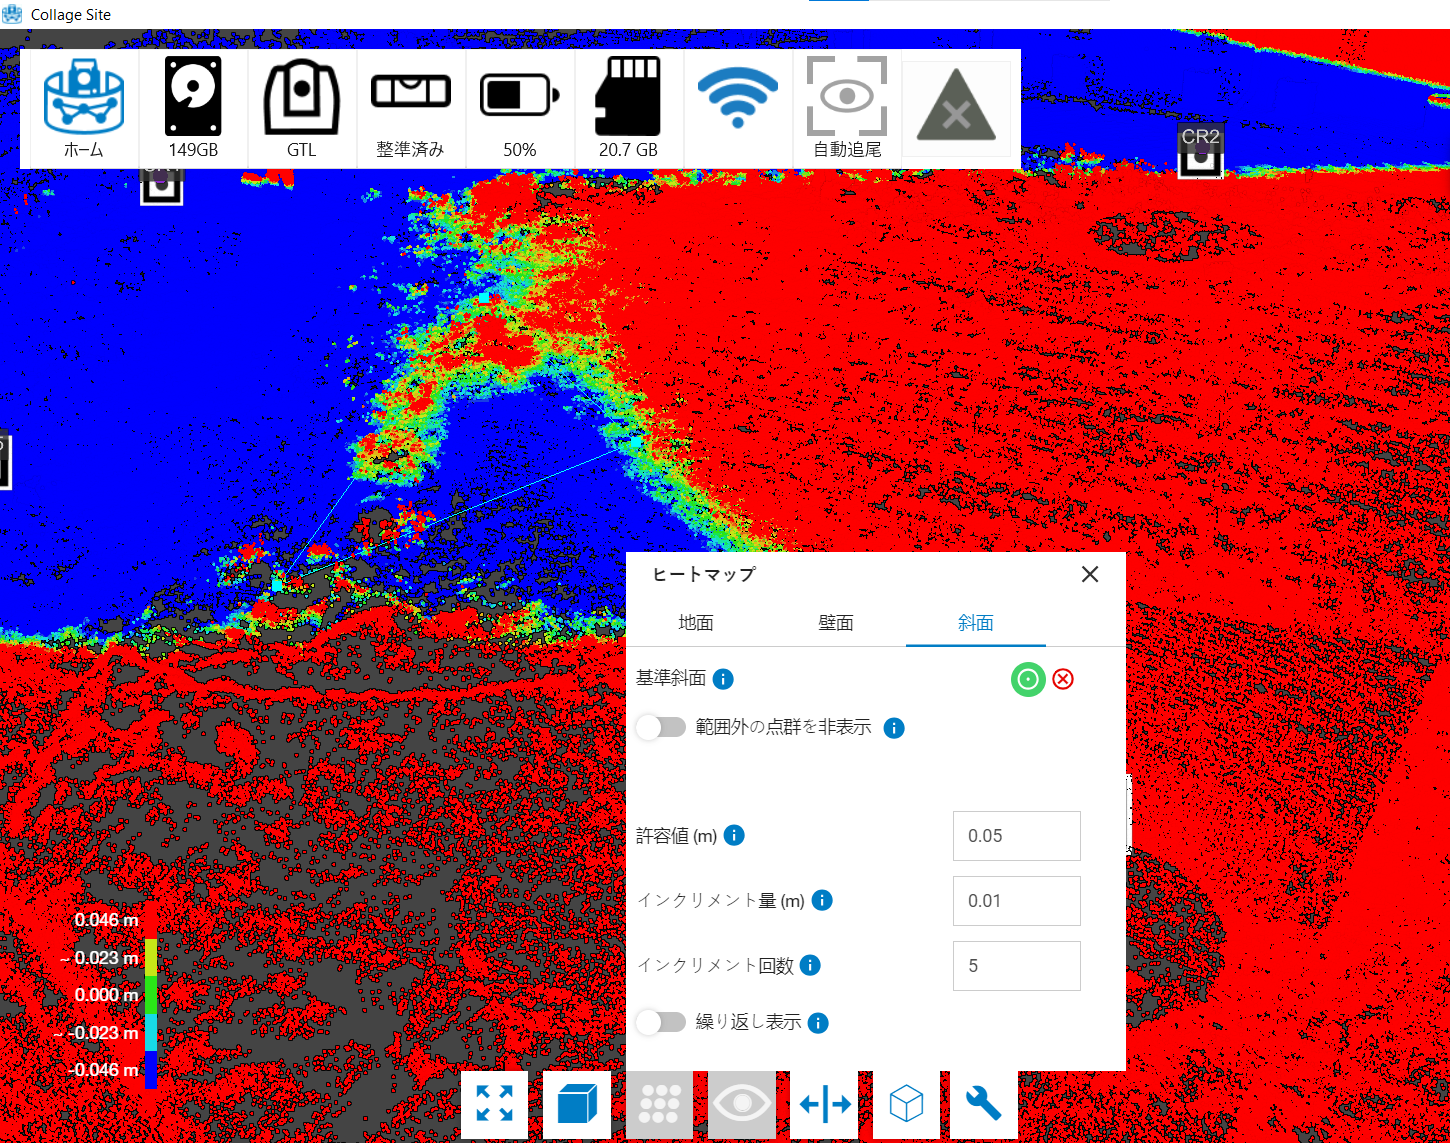Click the leveling status (整準済み) icon
The height and width of the screenshot is (1143, 1450).
coord(410,108)
